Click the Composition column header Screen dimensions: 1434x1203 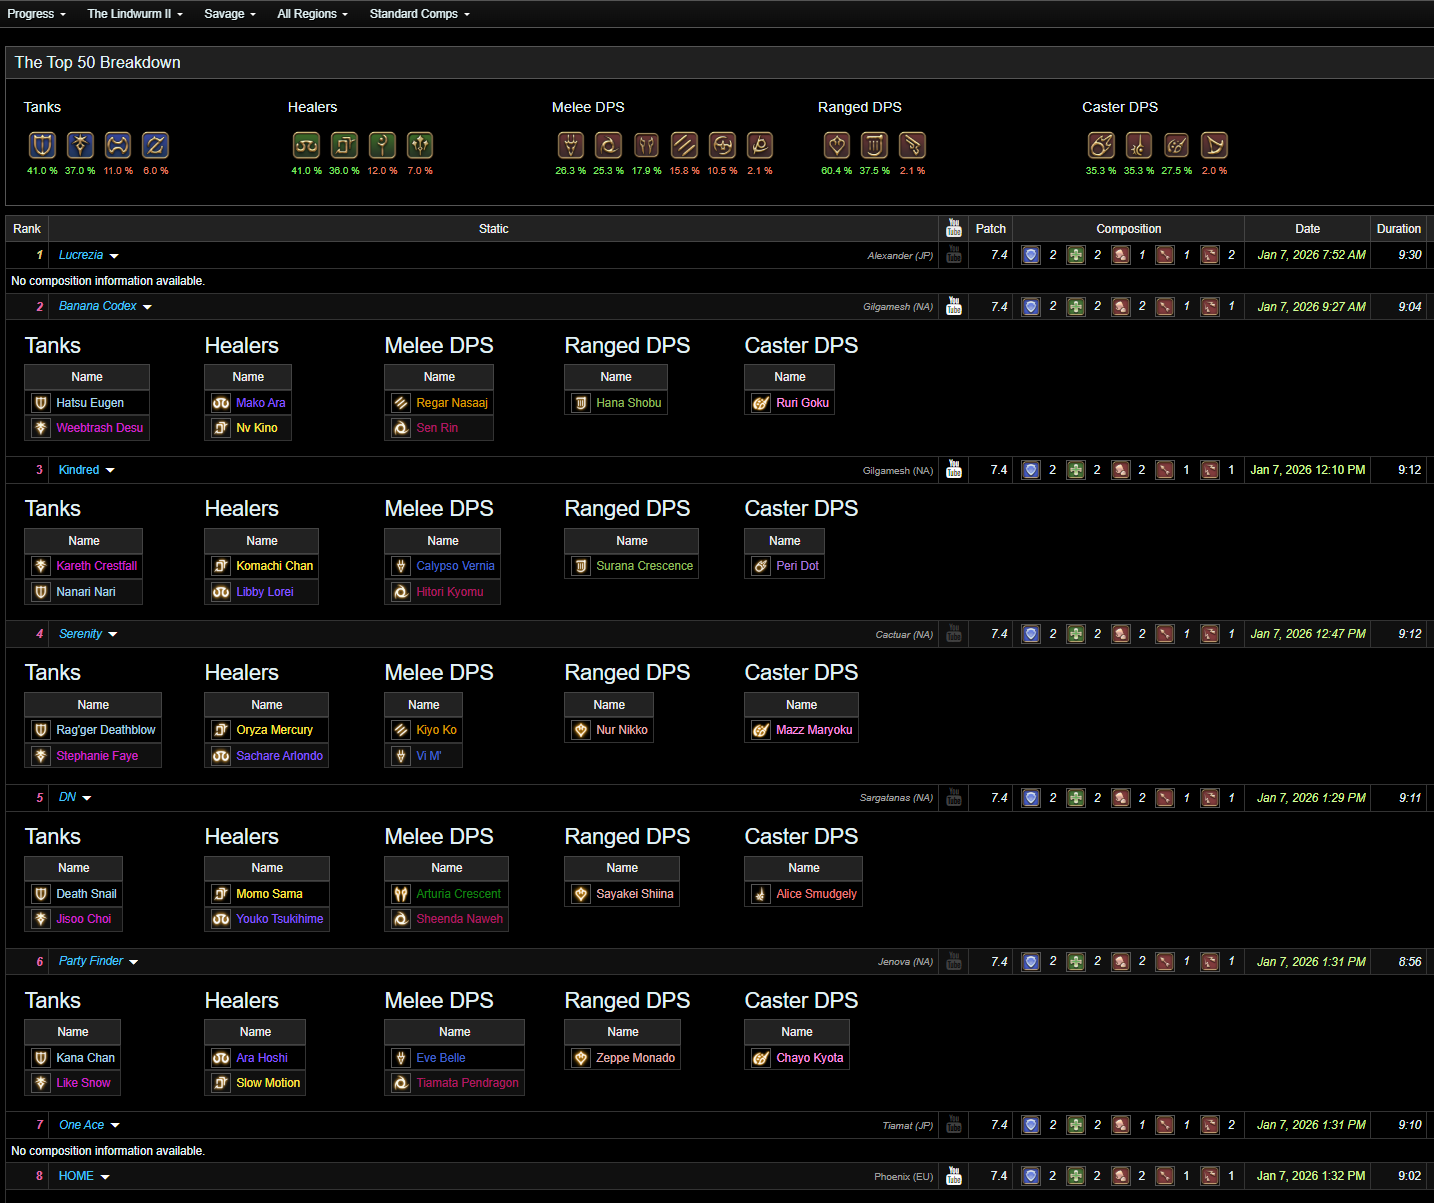click(1129, 229)
